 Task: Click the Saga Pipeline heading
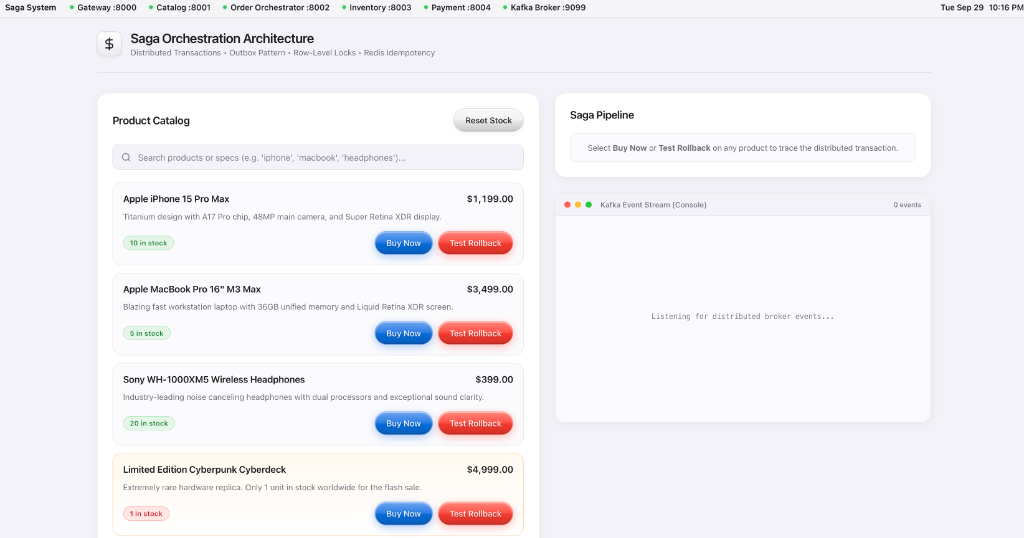(x=602, y=115)
